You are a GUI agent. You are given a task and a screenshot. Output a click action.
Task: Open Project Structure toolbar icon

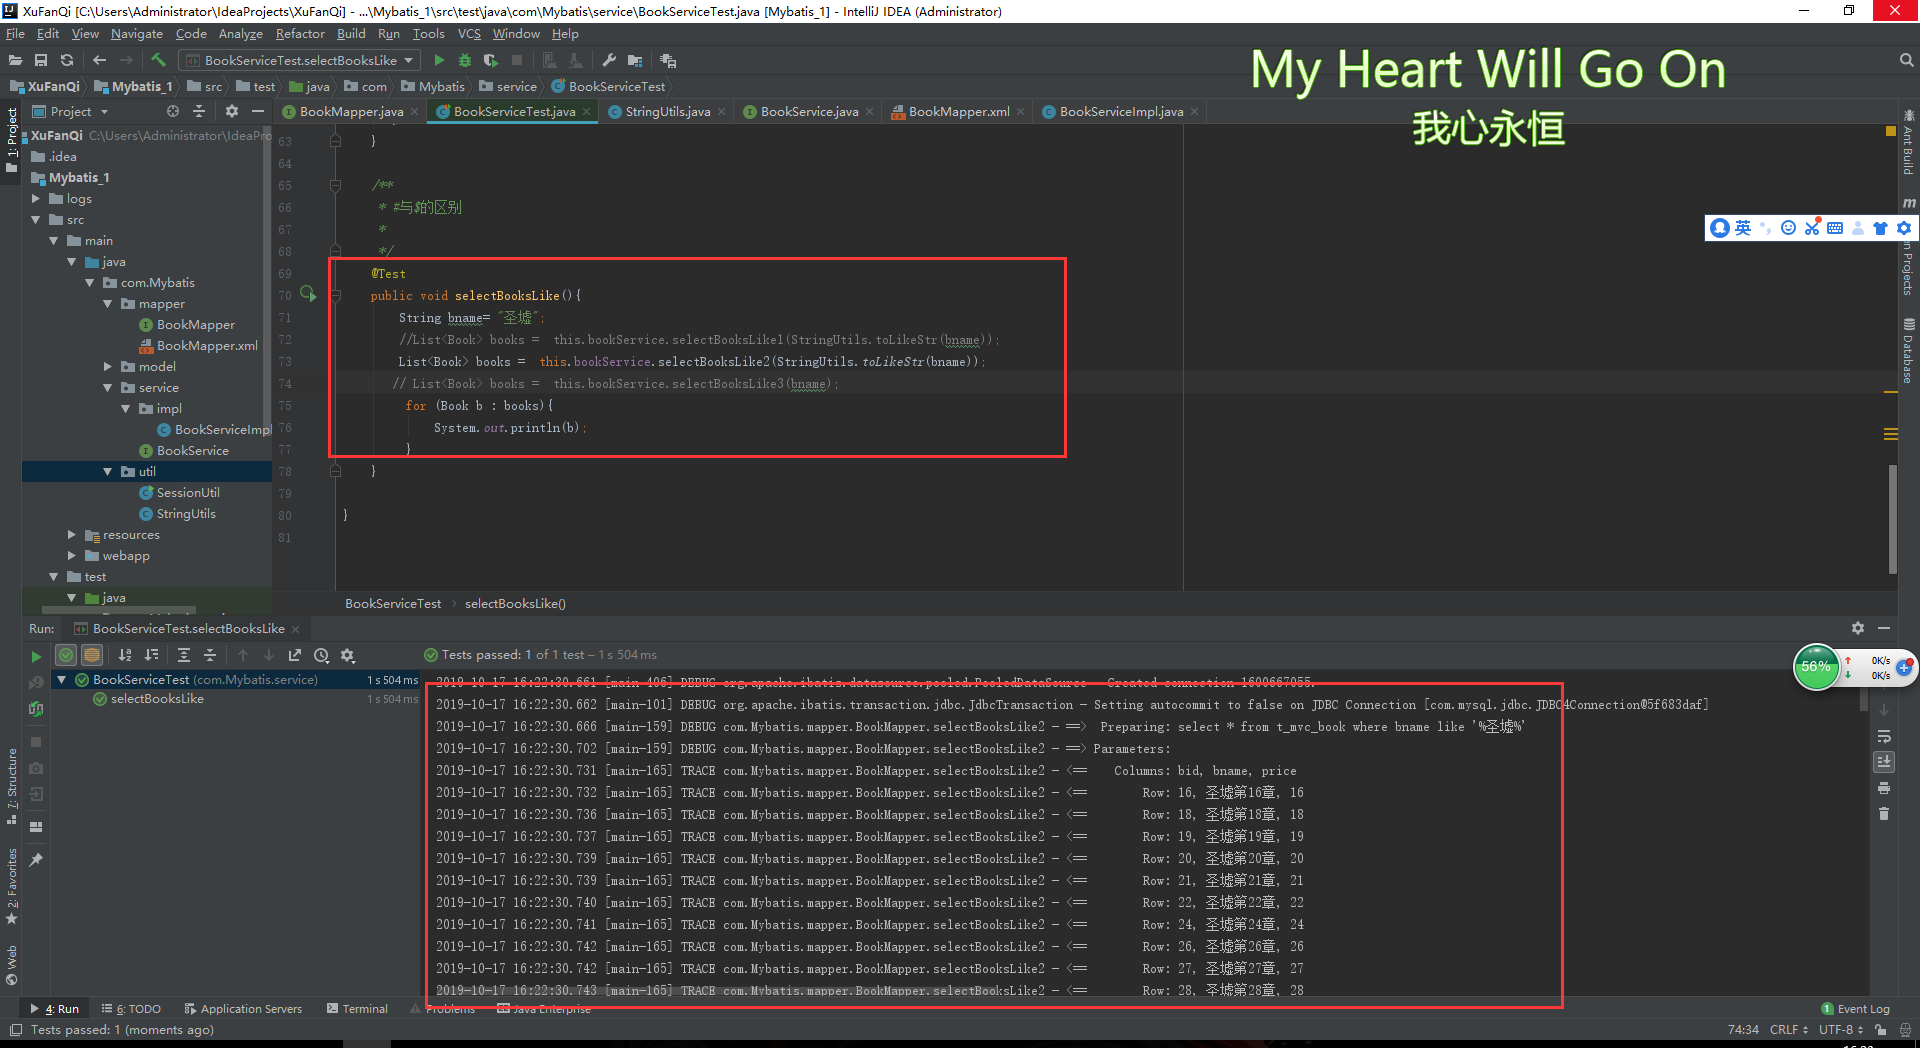click(x=635, y=61)
